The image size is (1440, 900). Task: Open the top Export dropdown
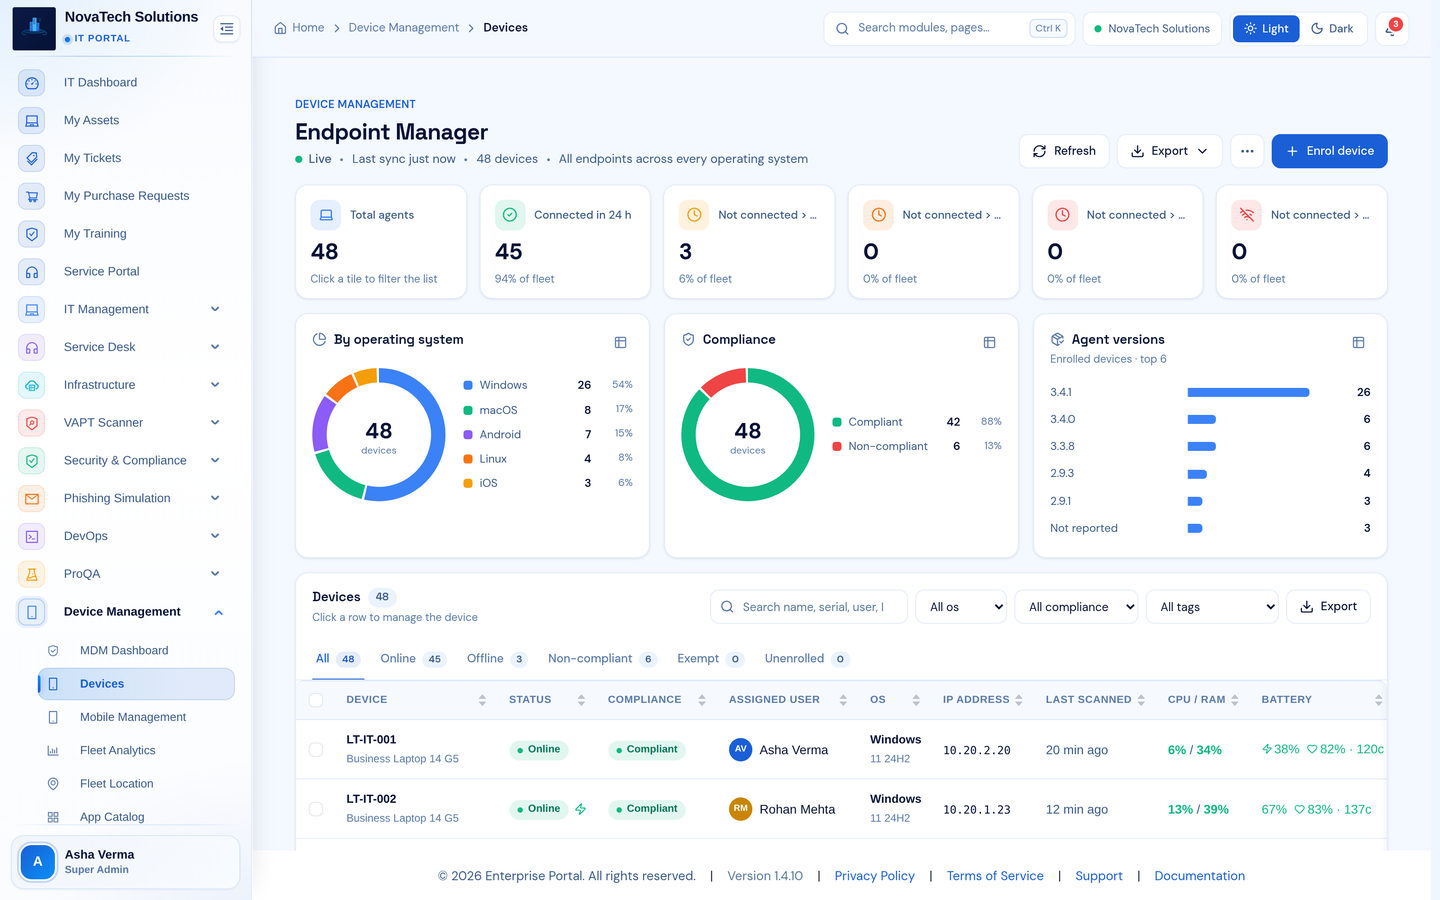click(x=1169, y=151)
